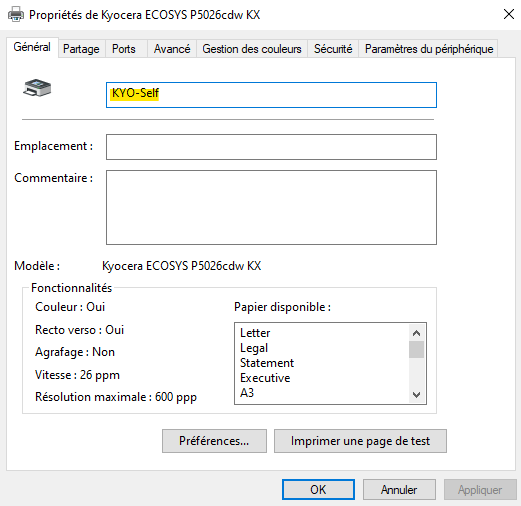Screen dimensions: 521x506
Task: Click the 'Recto verso : Oui' text
Action: 80,330
